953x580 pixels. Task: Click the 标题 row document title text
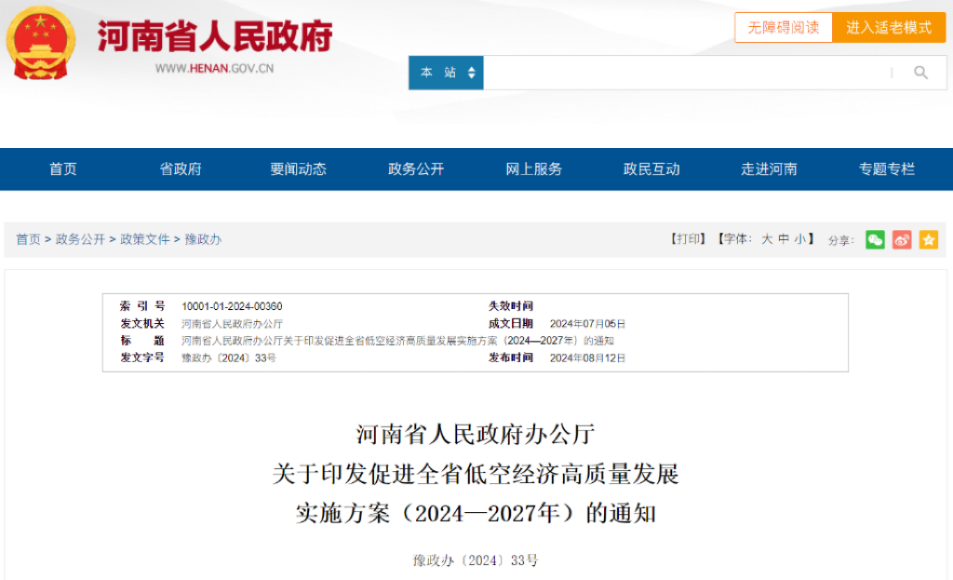(x=397, y=341)
